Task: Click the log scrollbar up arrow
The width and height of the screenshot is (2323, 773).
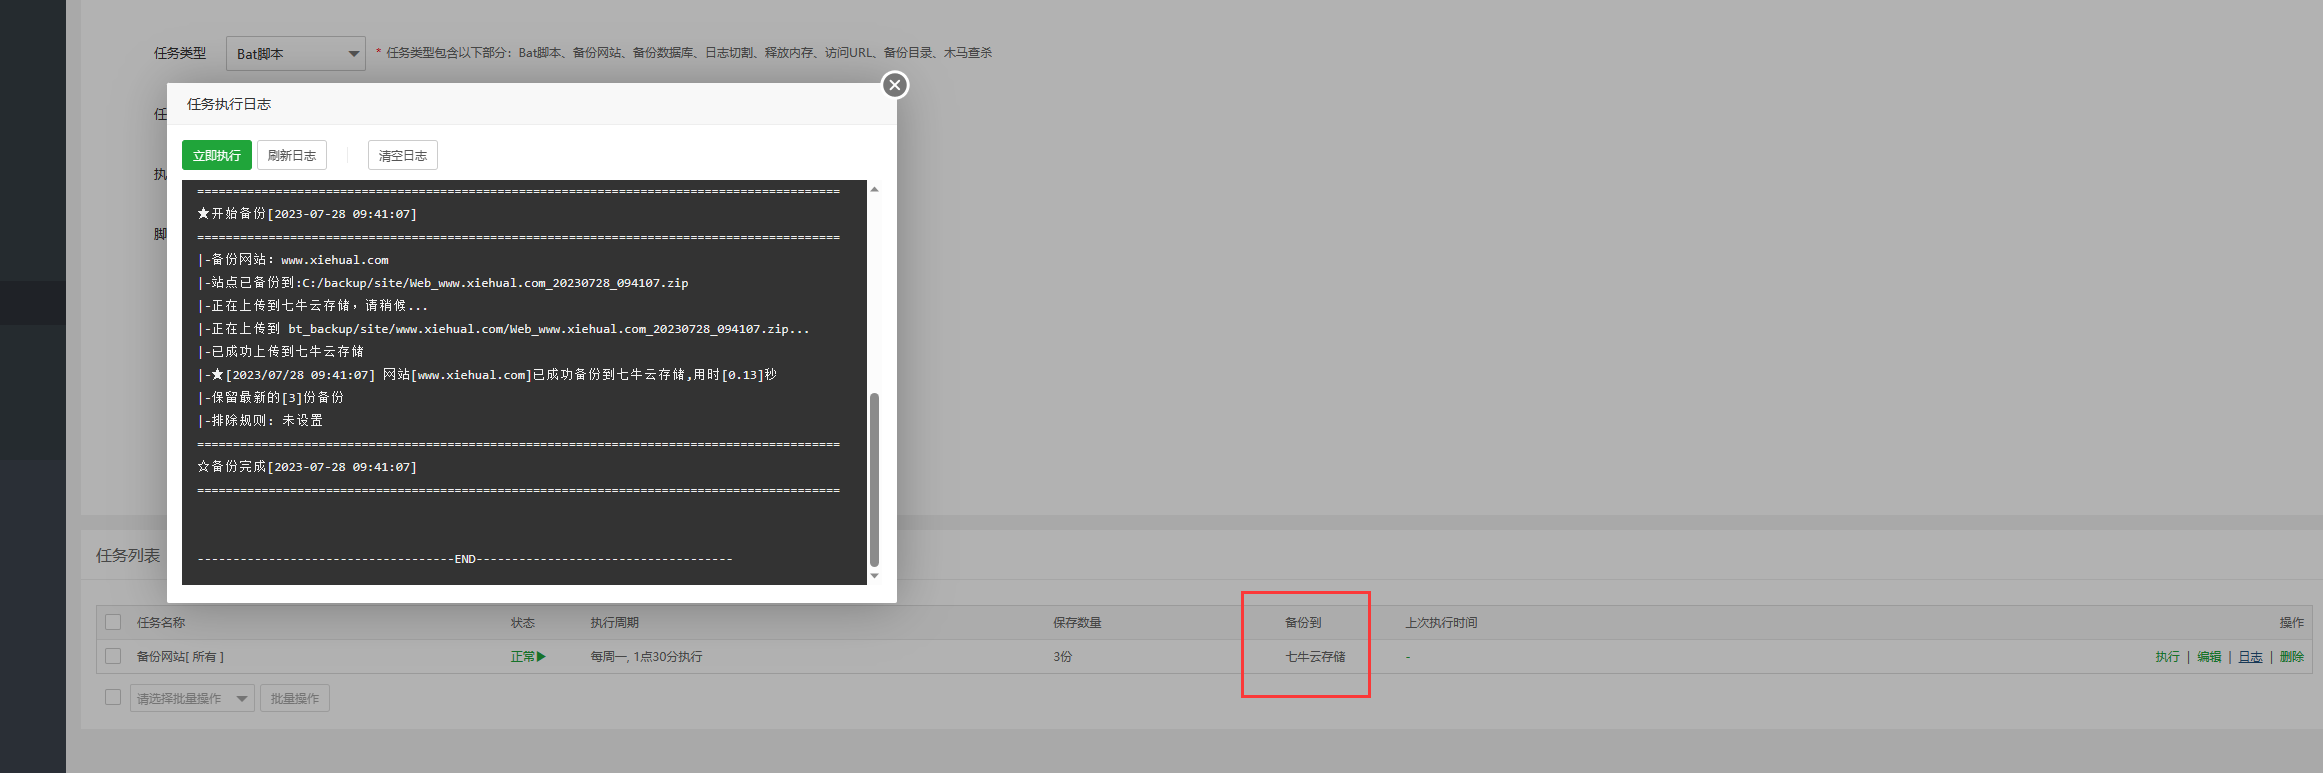Action: pos(874,189)
